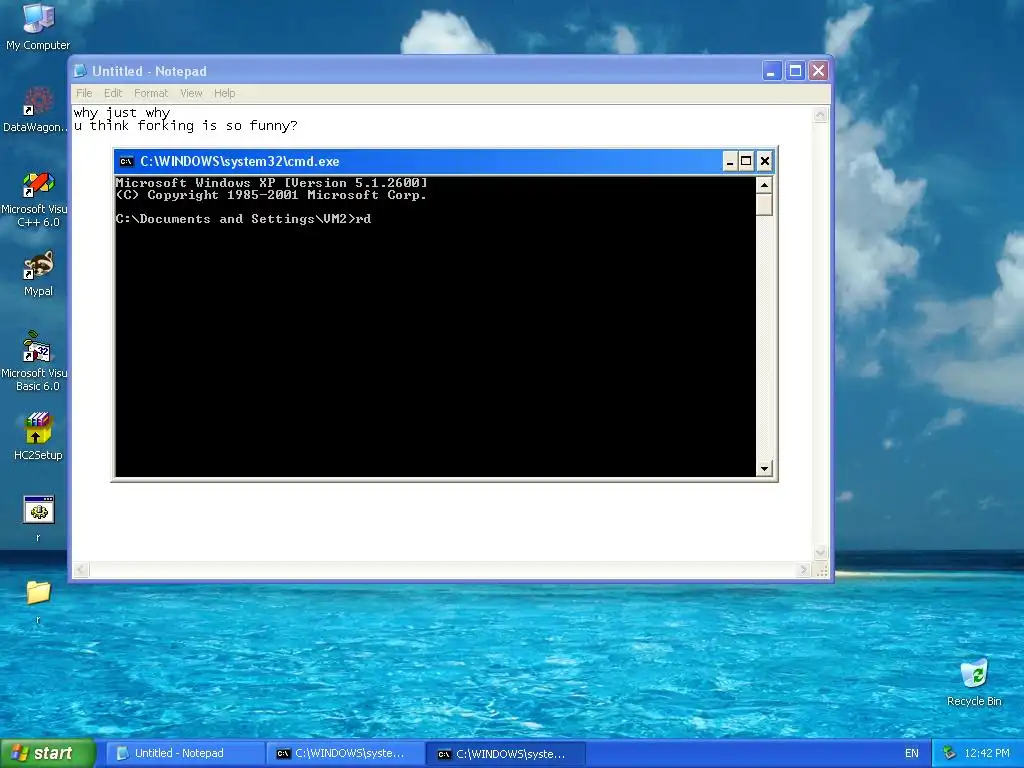Image resolution: width=1024 pixels, height=768 pixels.
Task: Click the 'Microsoft Windows XP [Version 5.1.2600]' line
Action: tap(272, 183)
